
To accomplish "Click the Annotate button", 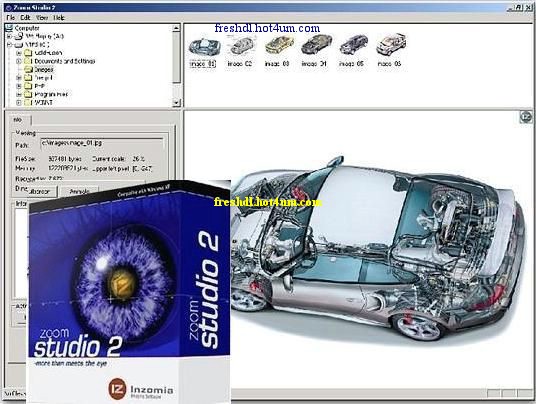I will click(79, 191).
